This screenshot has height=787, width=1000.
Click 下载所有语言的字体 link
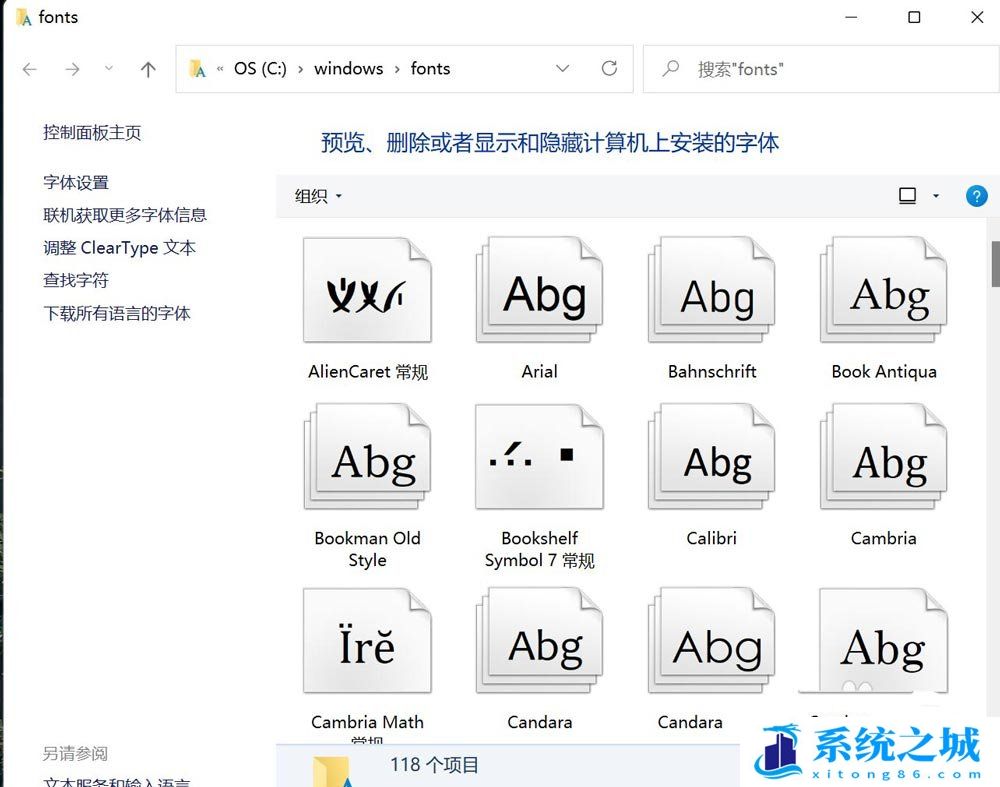pos(117,313)
